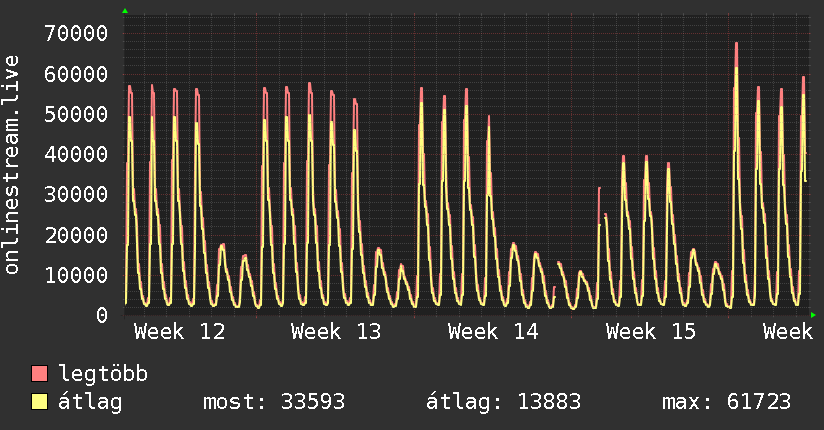Click the átlag: 13883 average value
This screenshot has height=430, width=824.
click(x=503, y=402)
